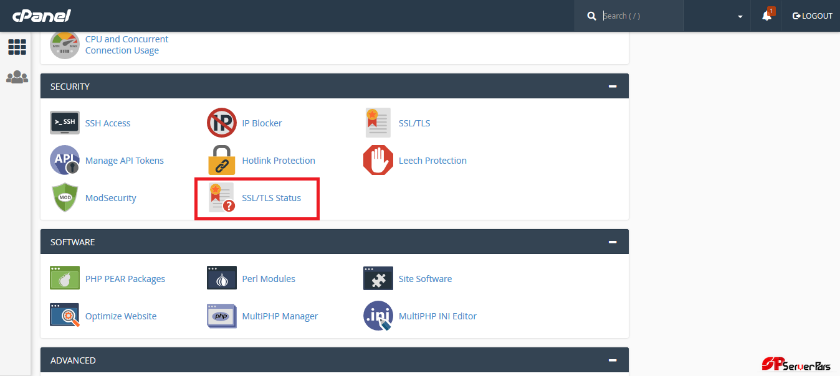Image resolution: width=840 pixels, height=376 pixels.
Task: Open the user account dropdown arrow
Action: pos(740,17)
